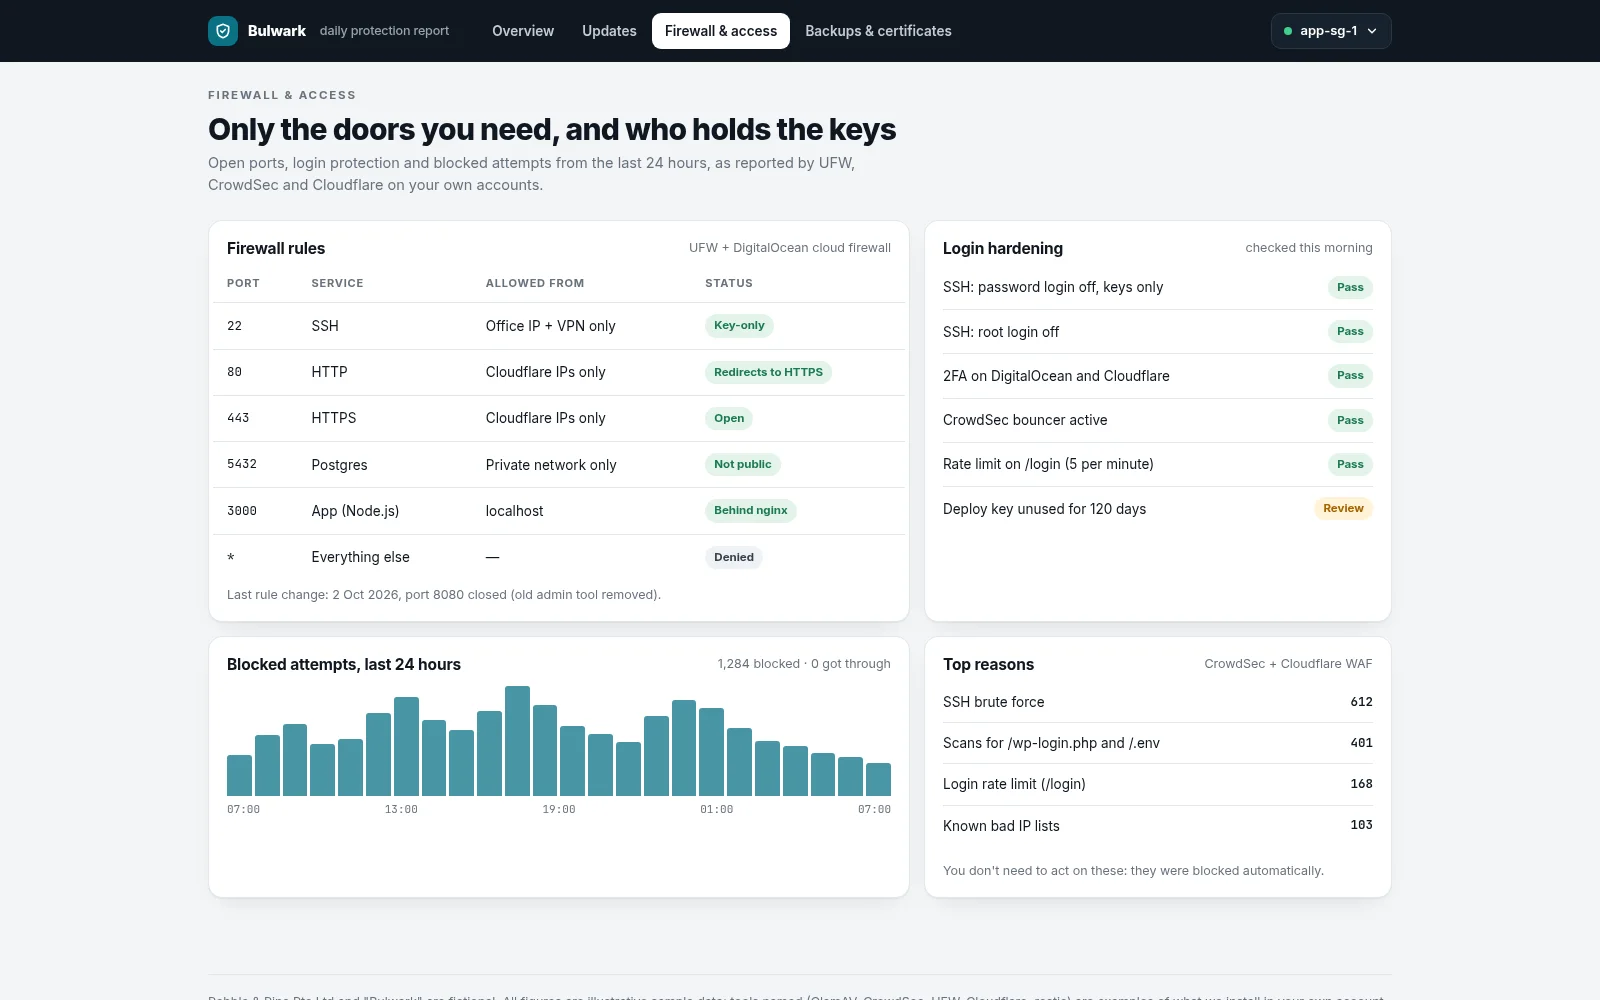Viewport: 1600px width, 1000px height.
Task: Click the App (Node.js) service cell
Action: click(355, 511)
